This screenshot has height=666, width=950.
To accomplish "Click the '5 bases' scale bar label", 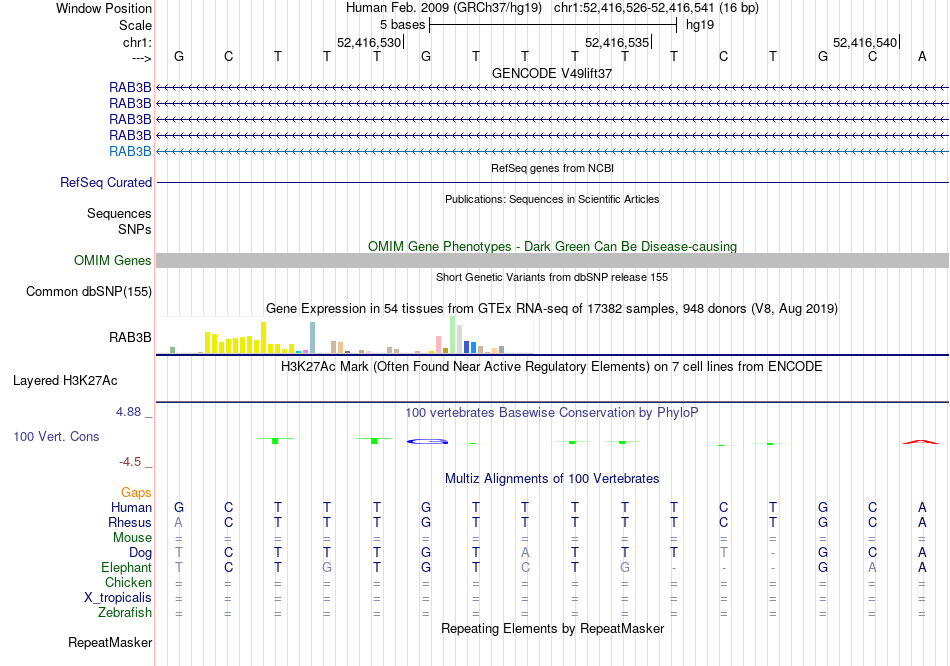I will tap(402, 25).
